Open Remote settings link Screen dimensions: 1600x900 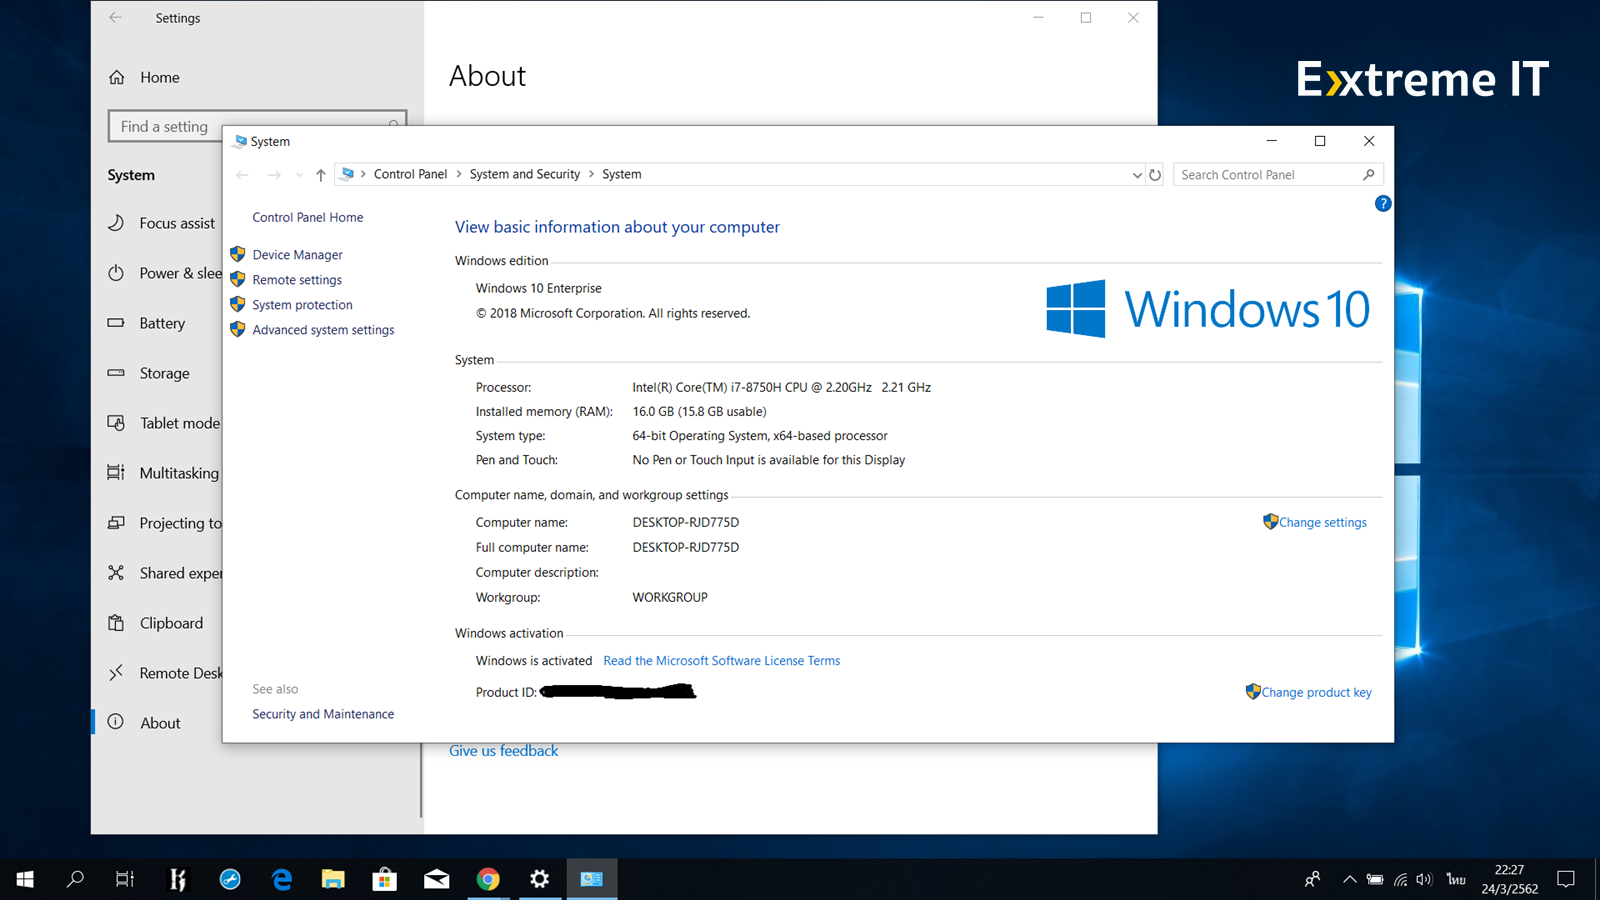coord(297,280)
